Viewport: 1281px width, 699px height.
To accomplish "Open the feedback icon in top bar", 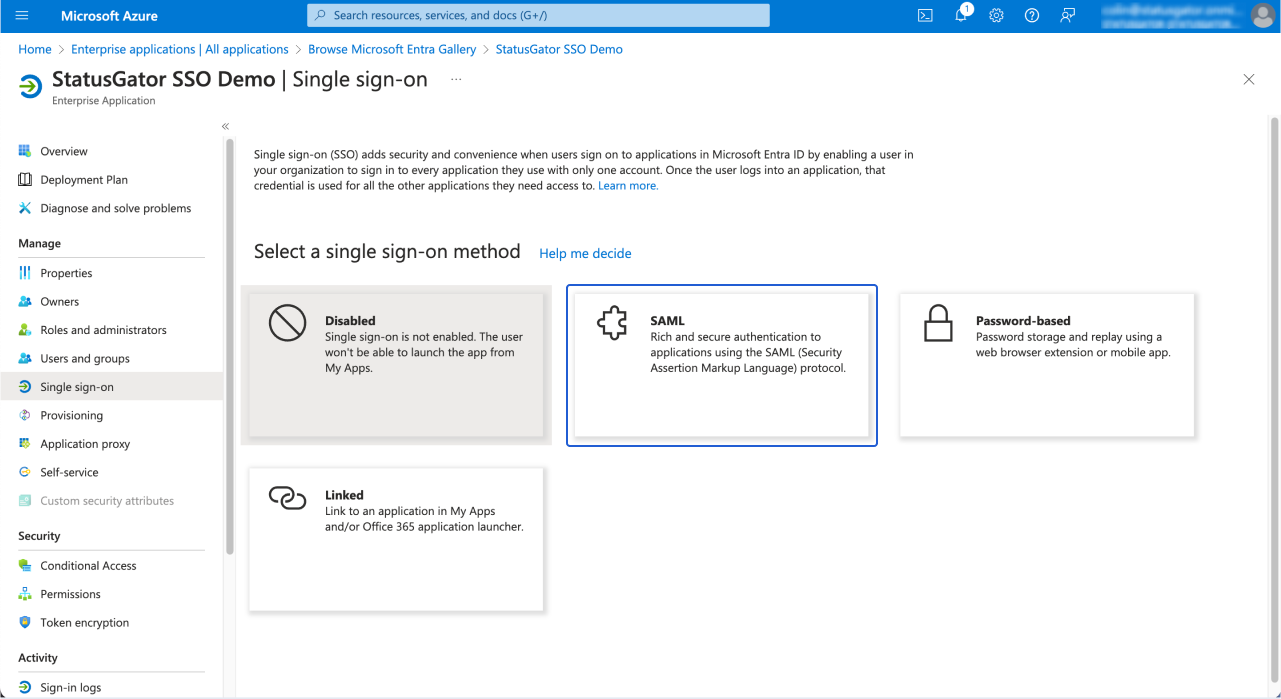I will tap(1068, 15).
